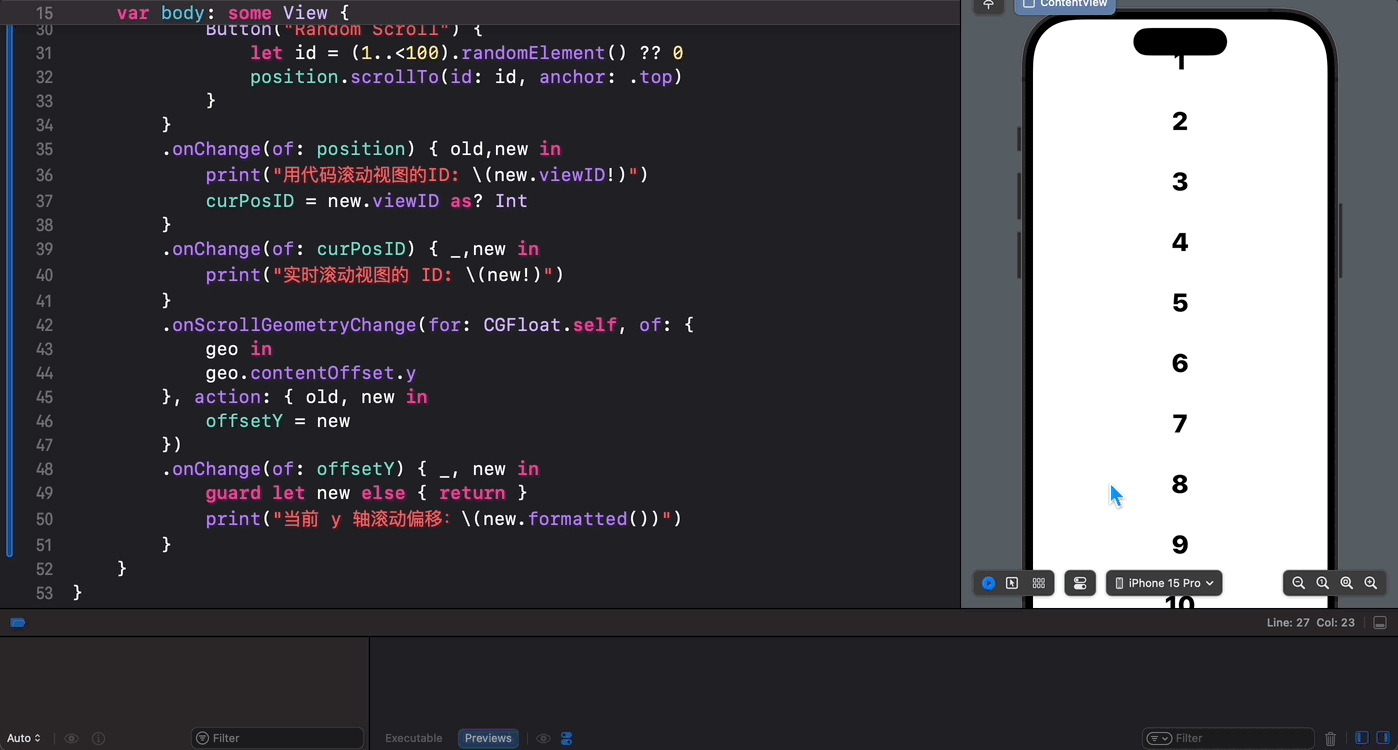Screen dimensions: 1398x750
Task: Toggle the breakpoint activation button in debug bar
Action: point(18,622)
